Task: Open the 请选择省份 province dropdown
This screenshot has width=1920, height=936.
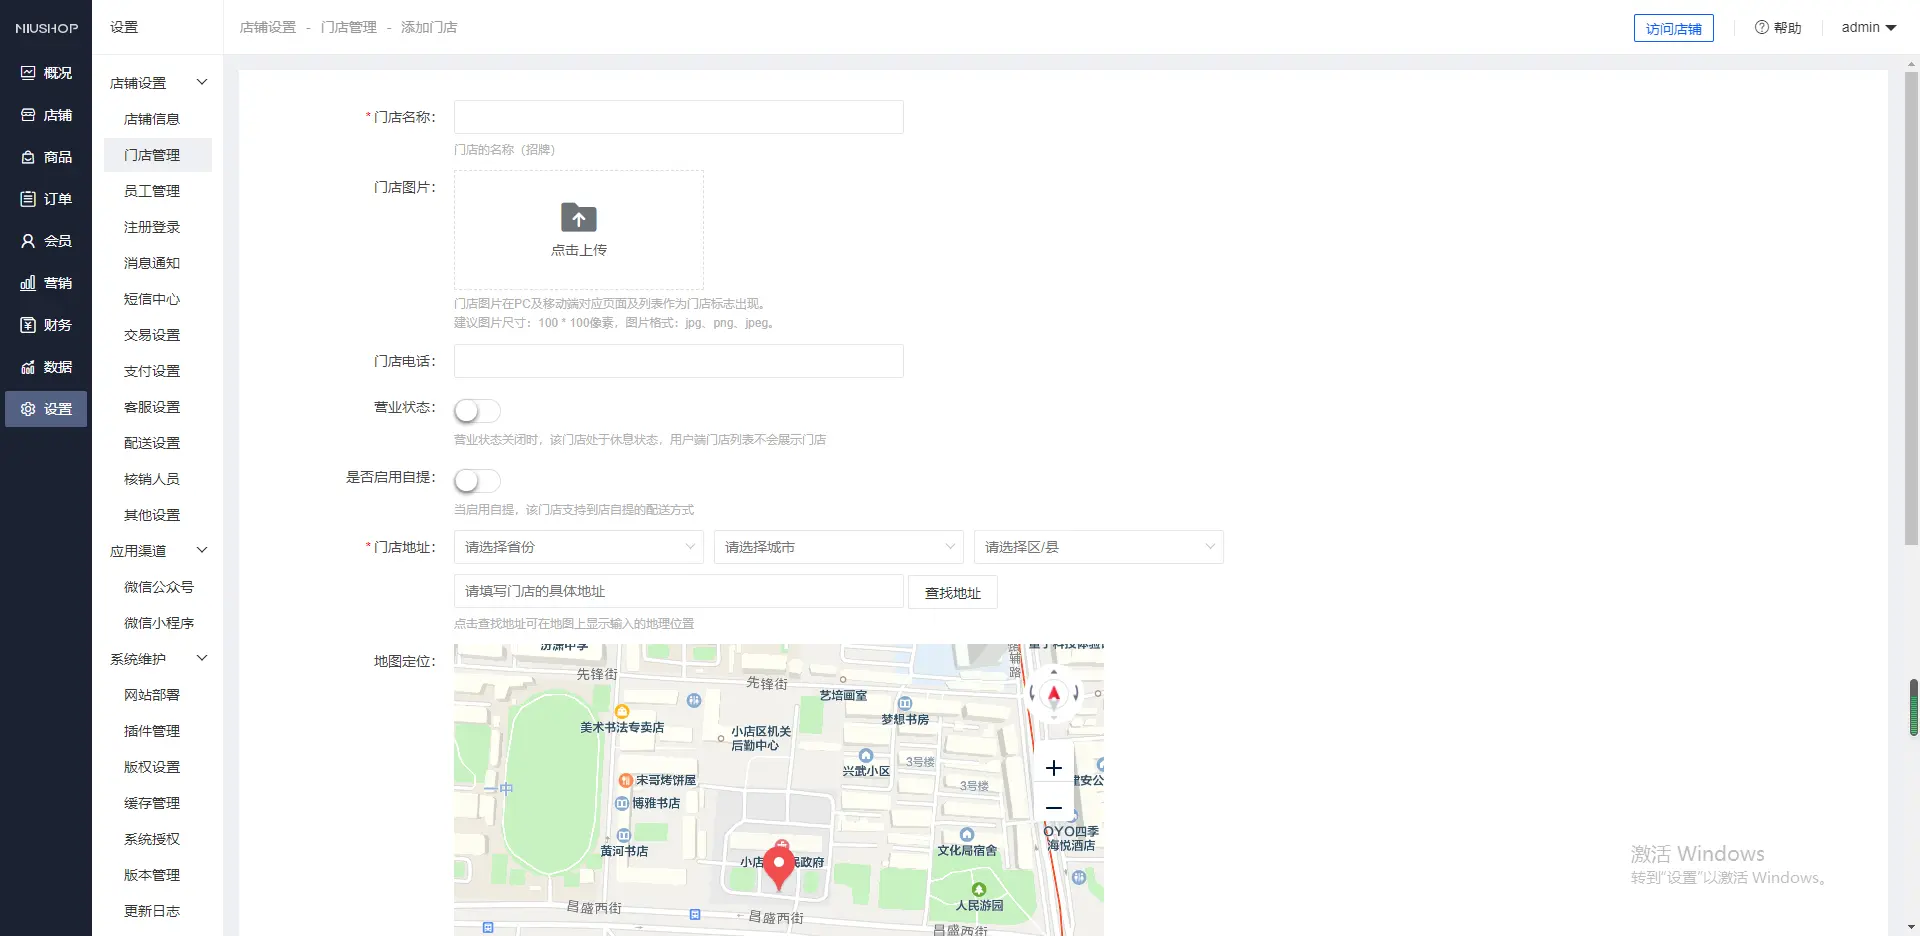Action: tap(578, 547)
